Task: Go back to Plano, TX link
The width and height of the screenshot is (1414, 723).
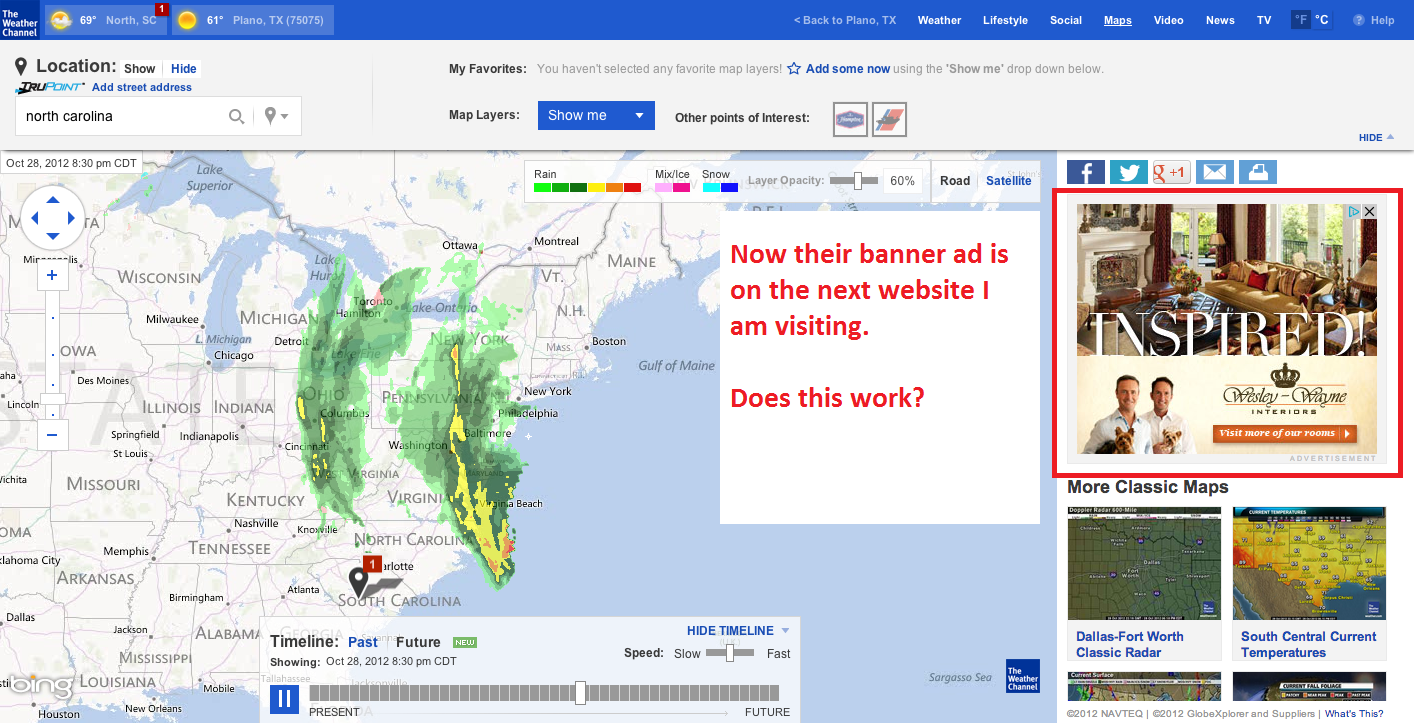Action: pos(845,20)
